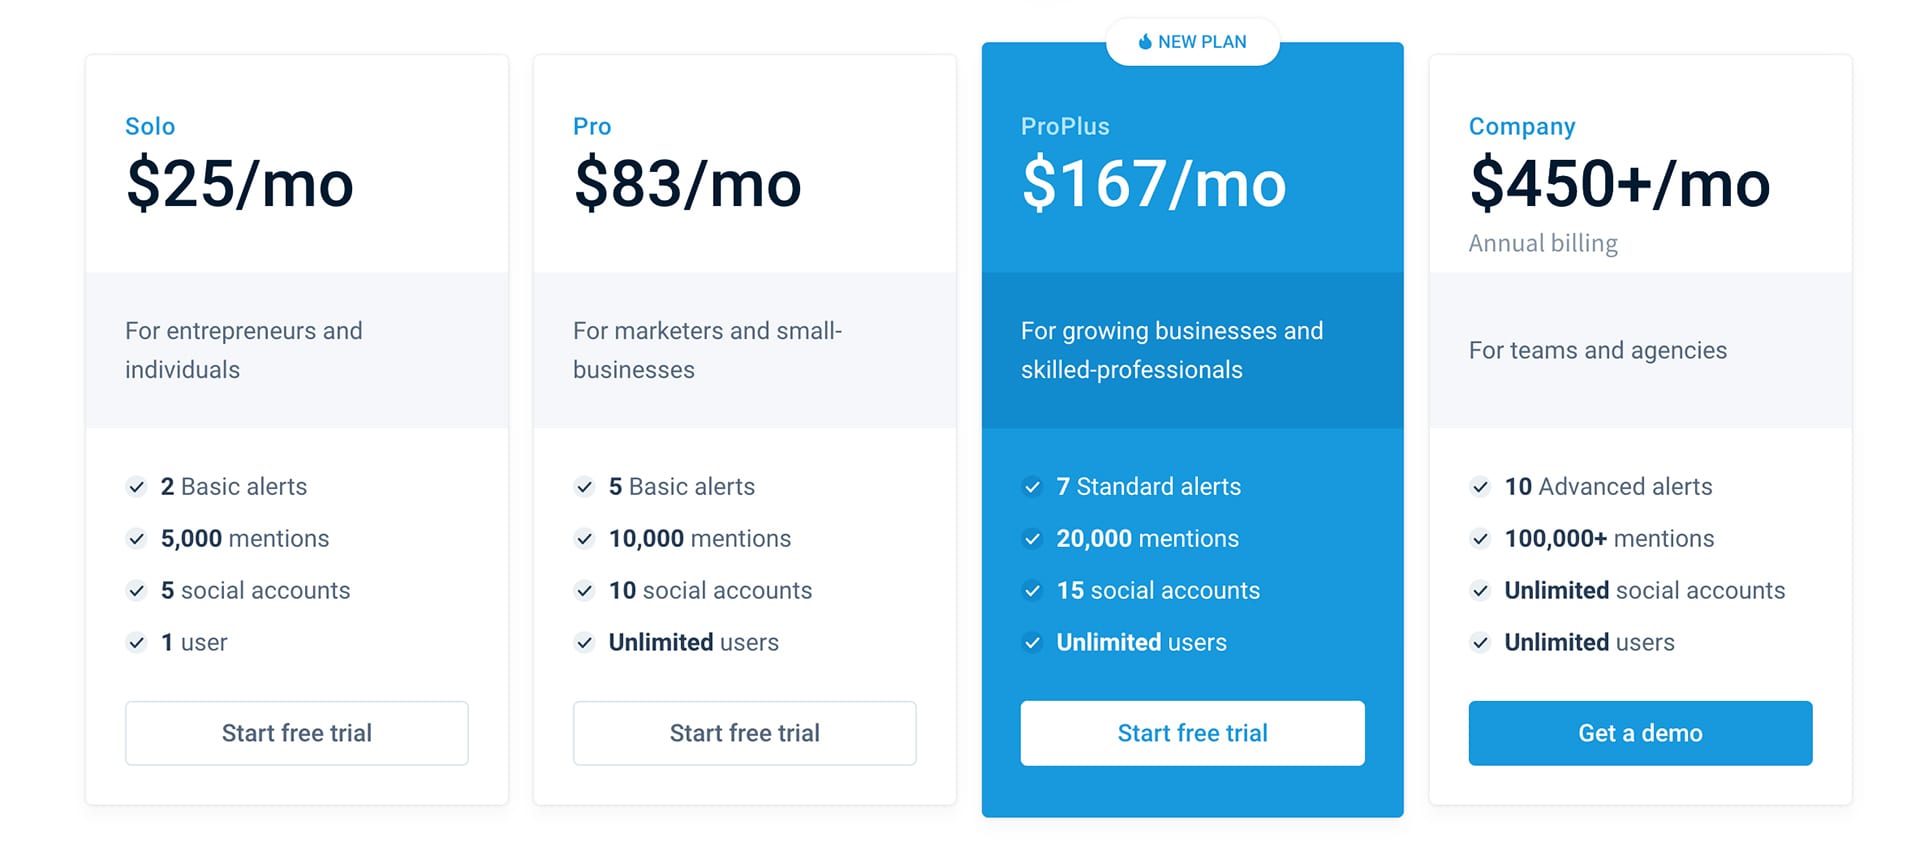
Task: Click checkmark icon next to 7 Standard alerts
Action: tap(1033, 487)
